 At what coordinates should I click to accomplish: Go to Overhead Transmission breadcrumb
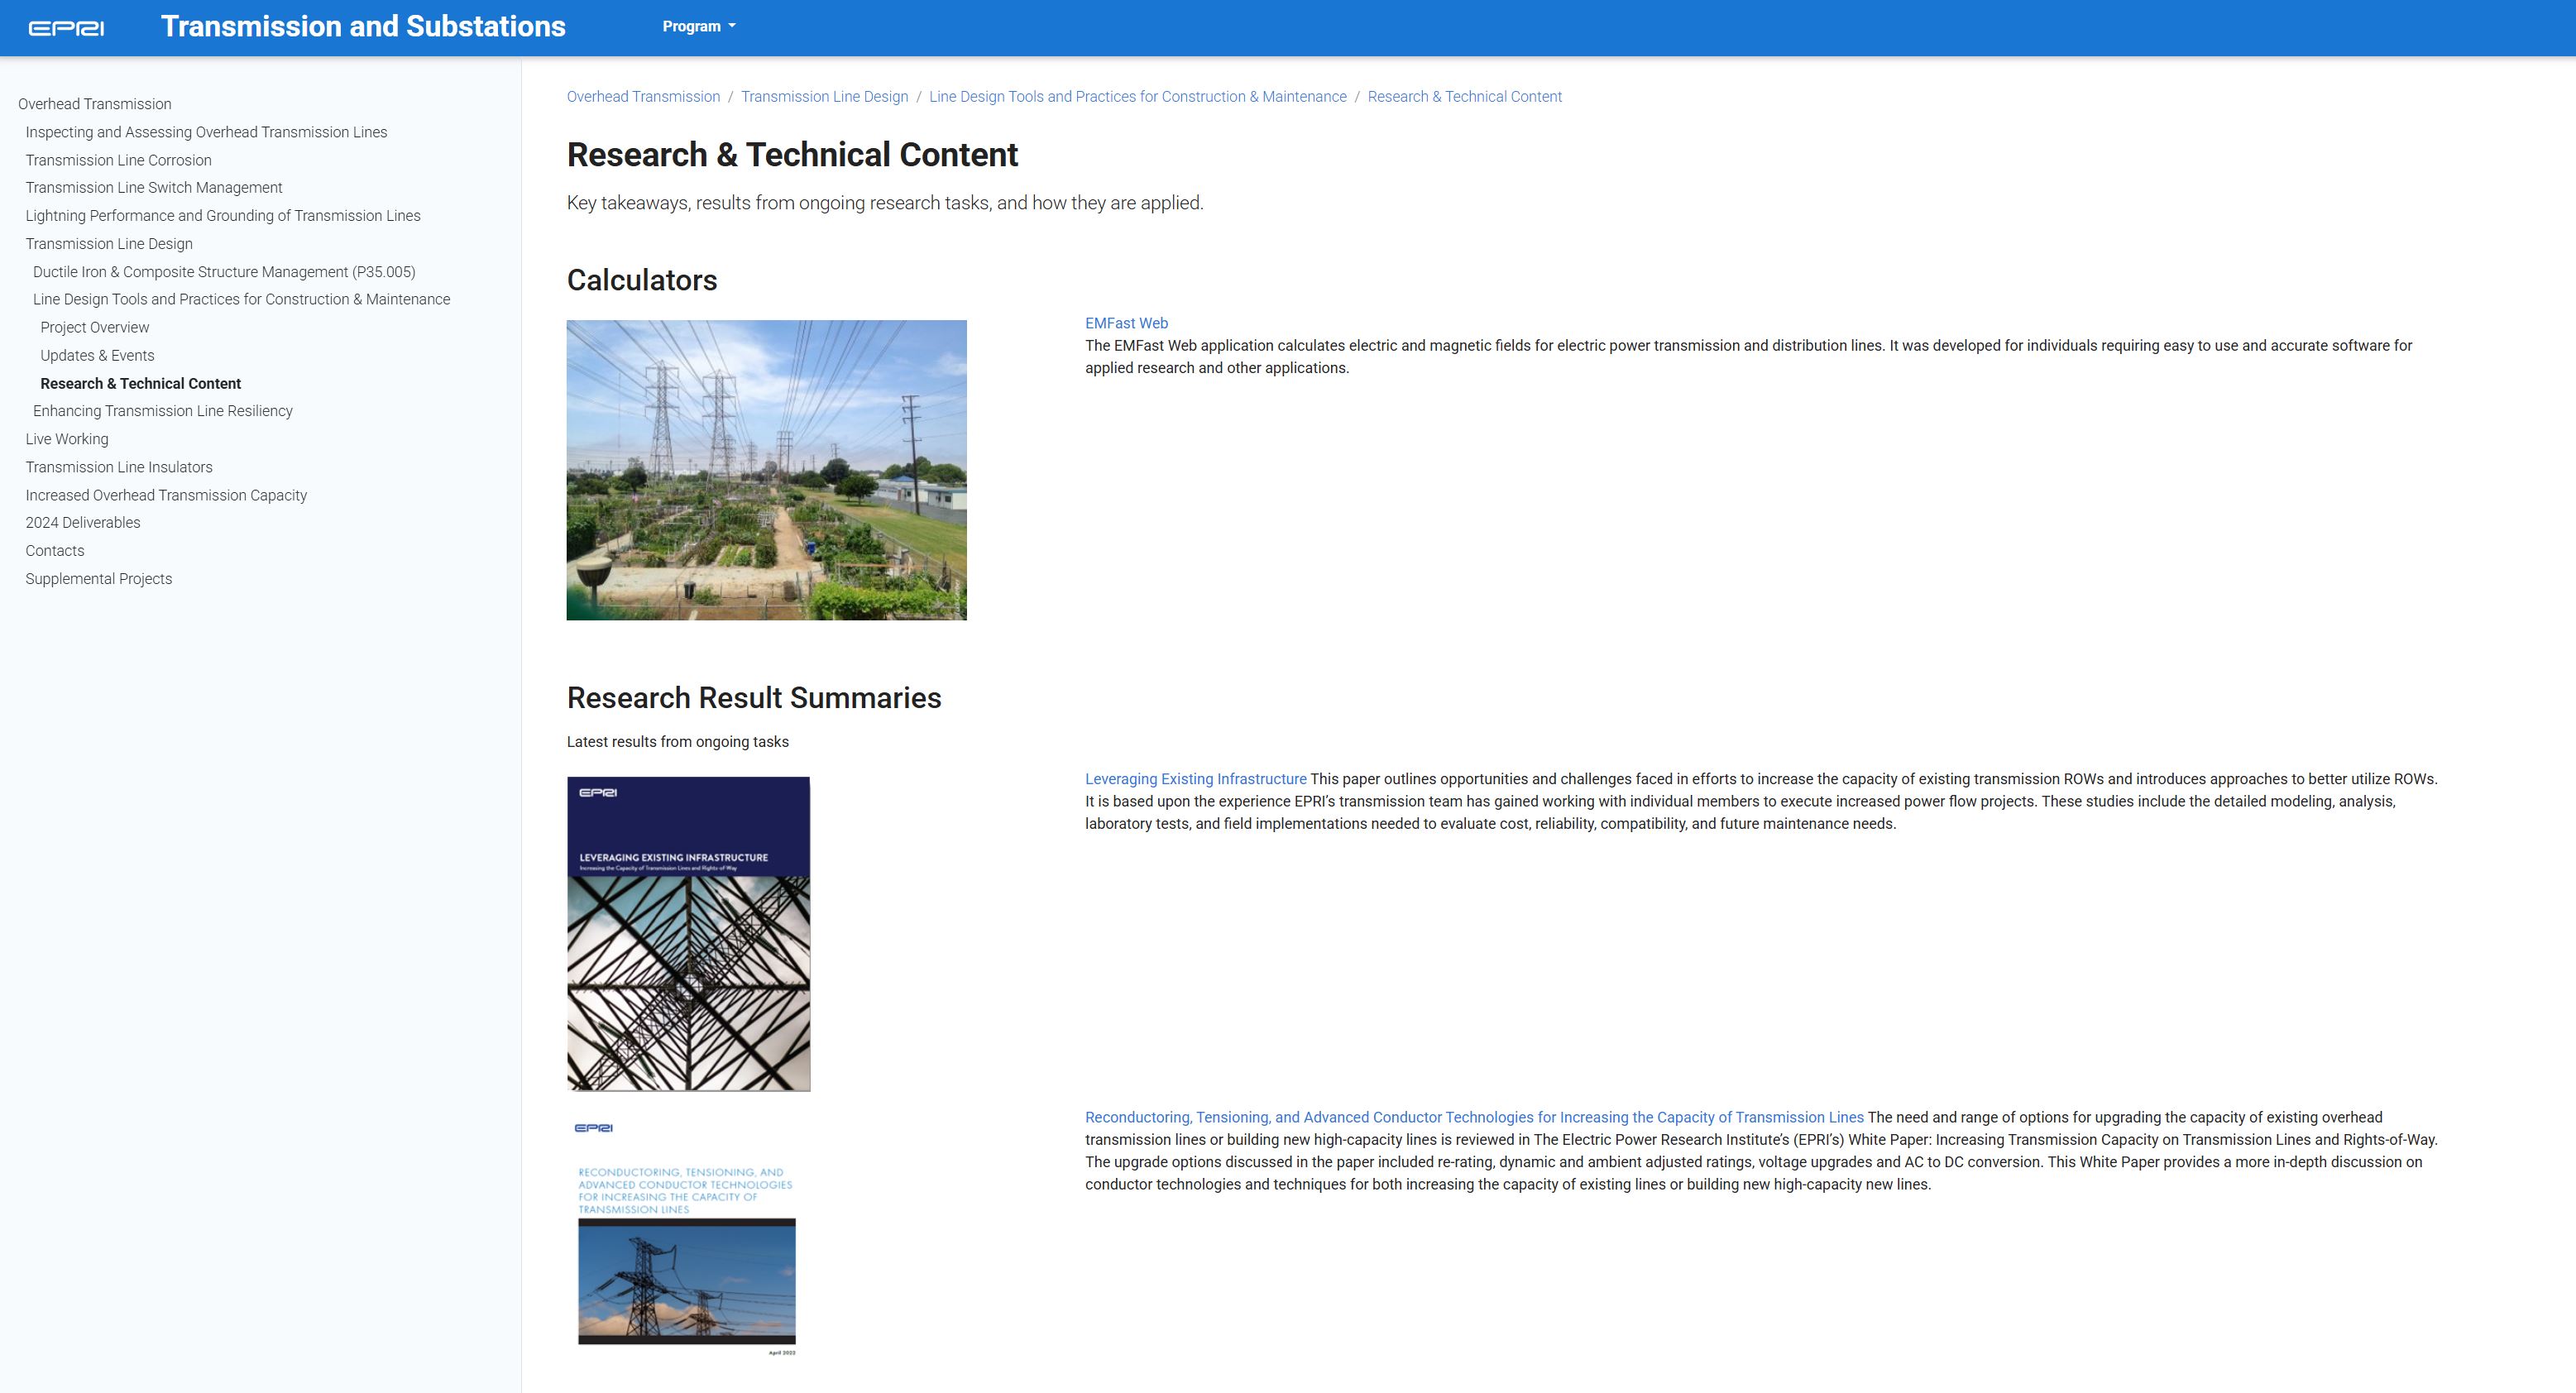(x=643, y=97)
